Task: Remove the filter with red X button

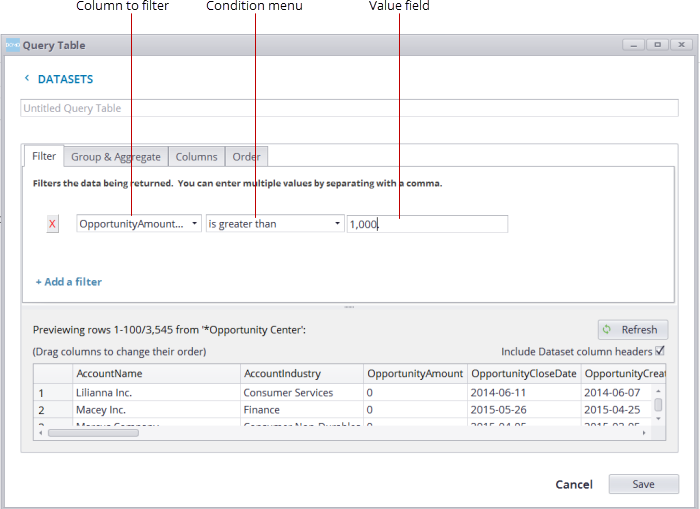Action: coord(52,224)
